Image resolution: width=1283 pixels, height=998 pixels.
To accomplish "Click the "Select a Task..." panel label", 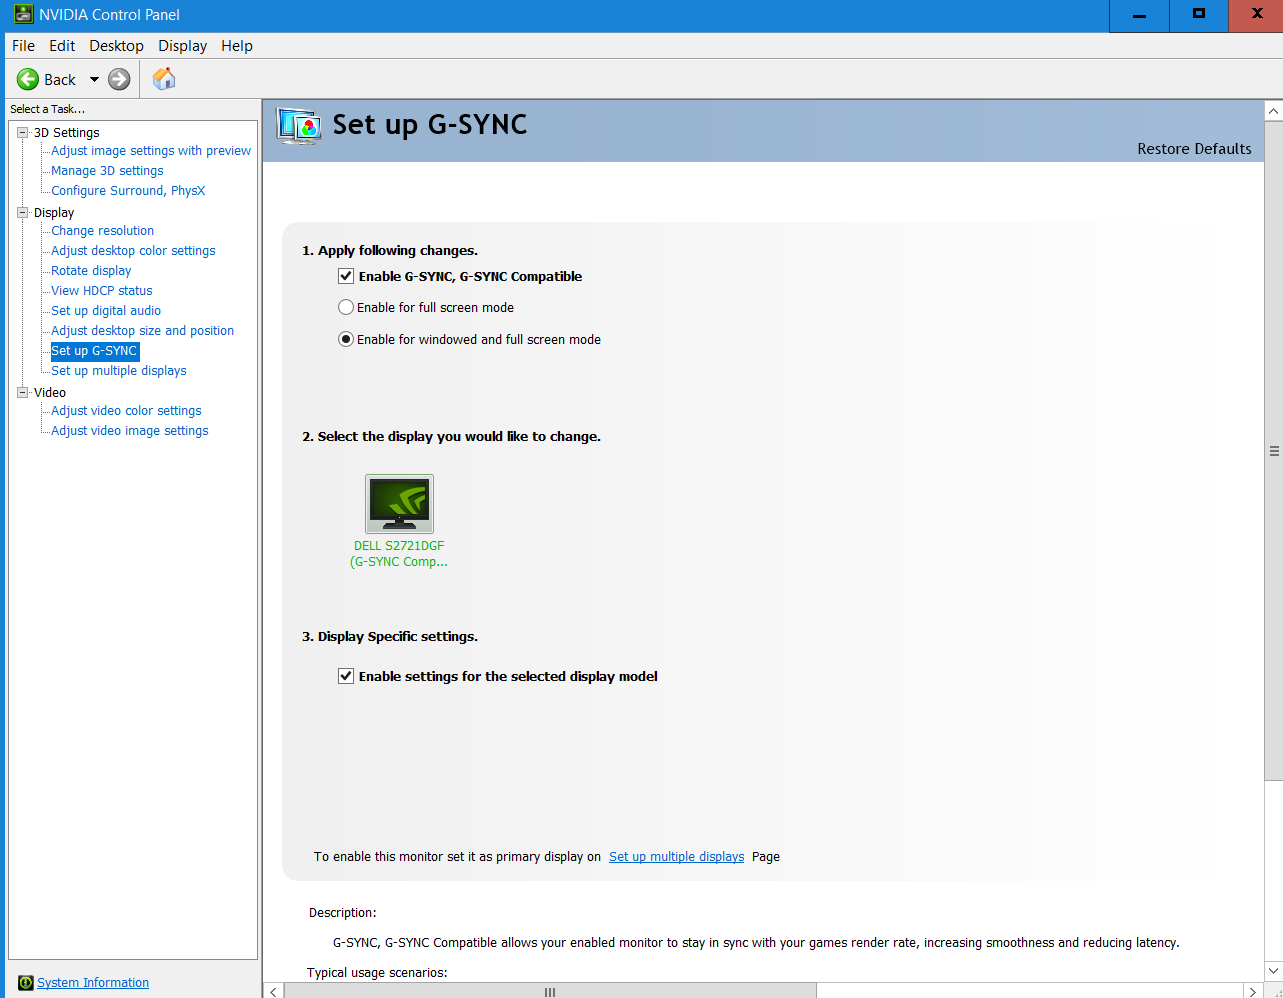I will coord(47,109).
